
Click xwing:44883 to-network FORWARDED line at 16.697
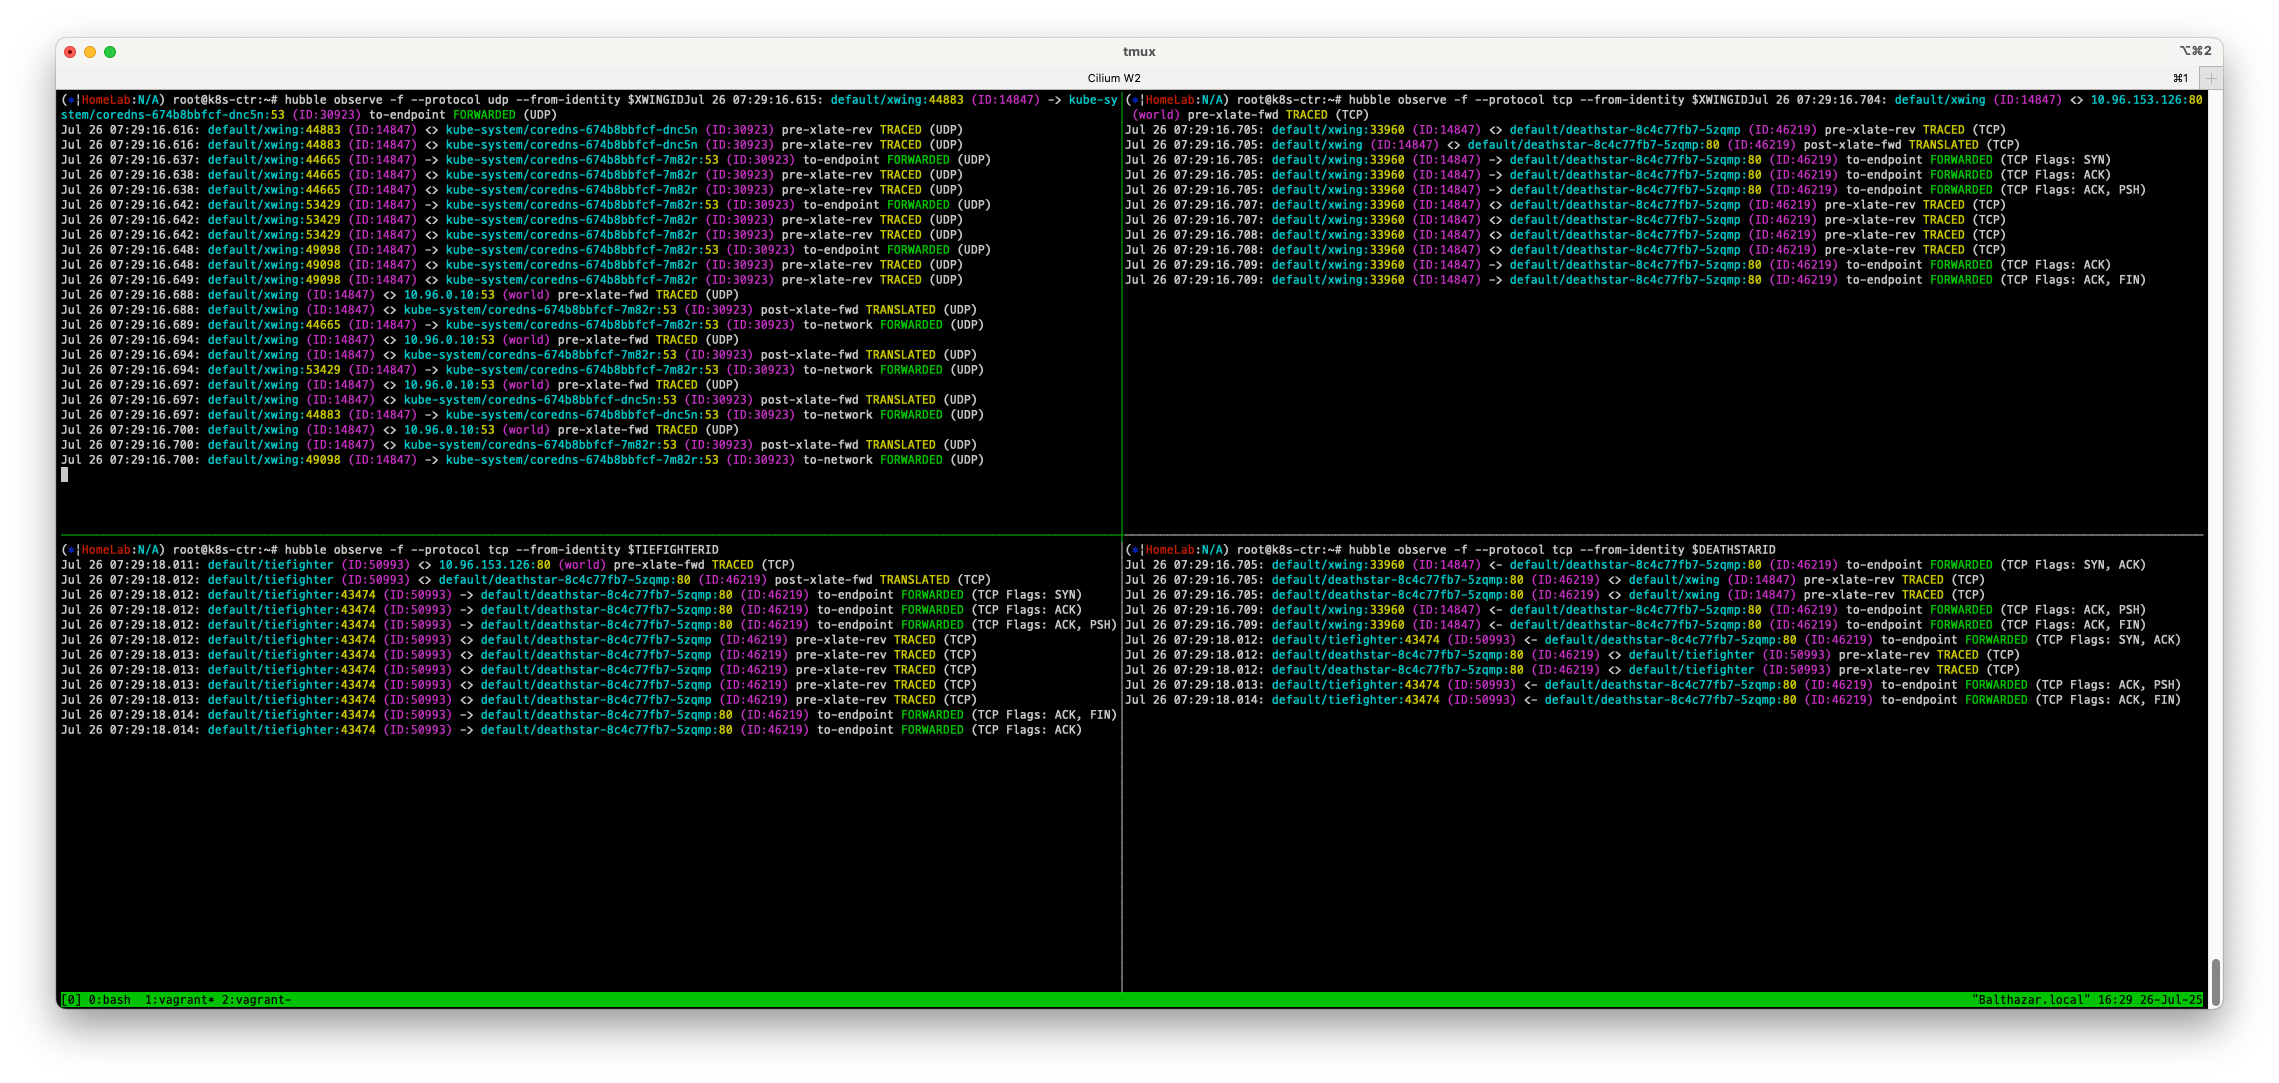coord(522,415)
